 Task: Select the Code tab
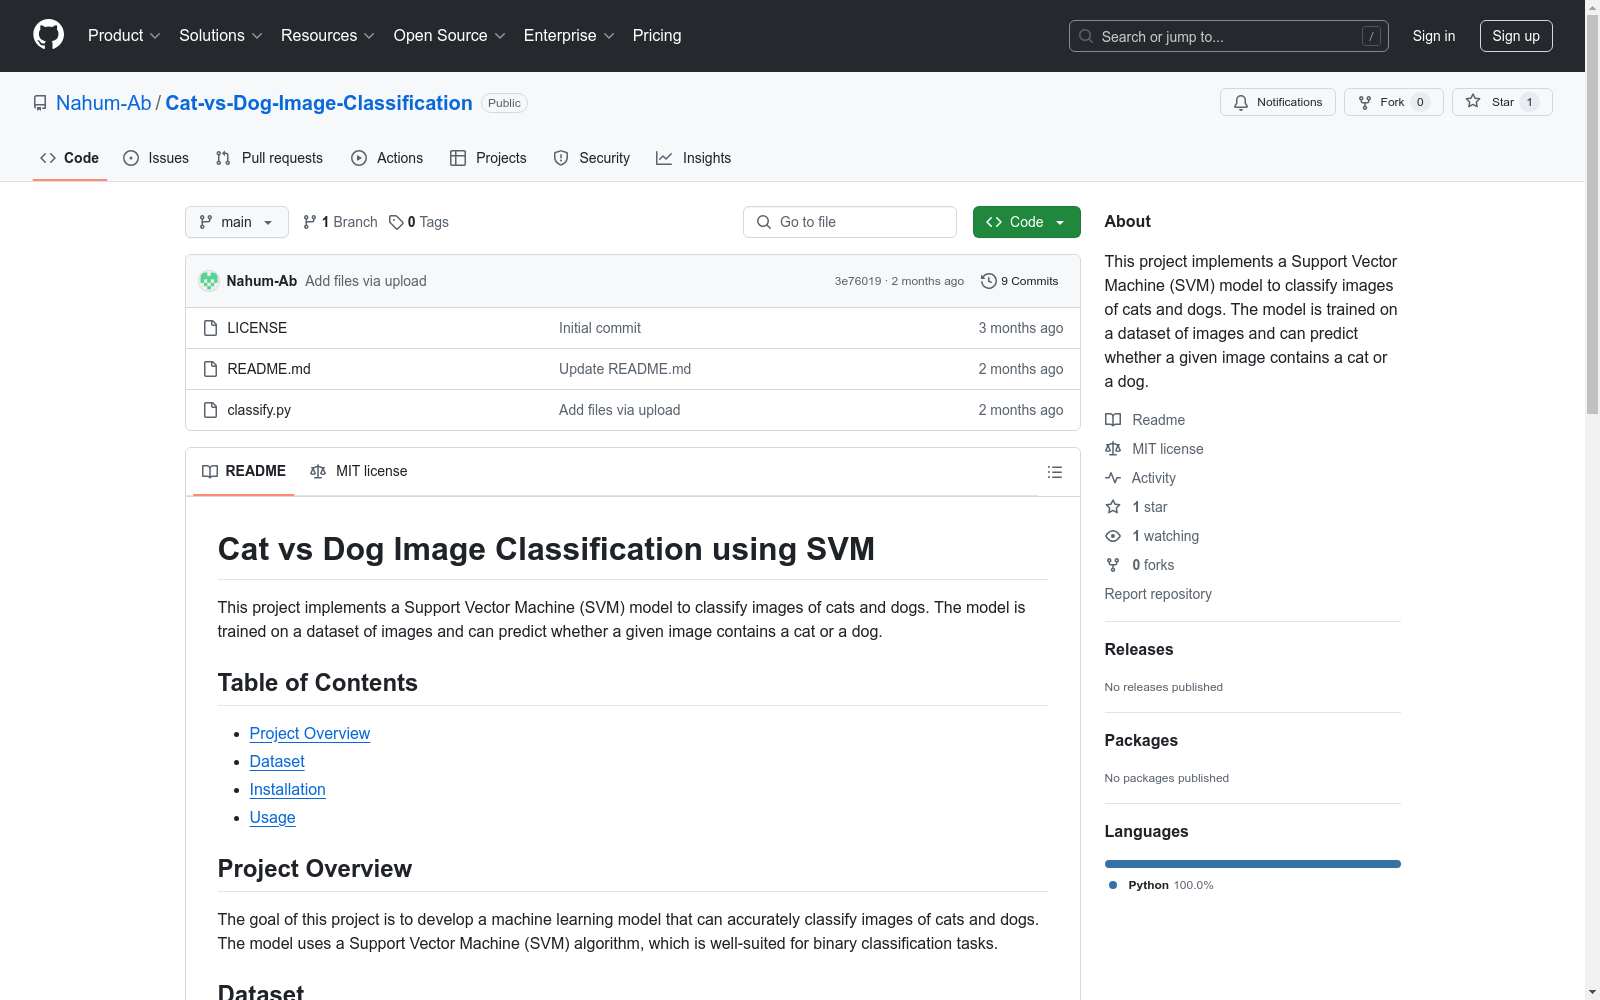click(69, 158)
